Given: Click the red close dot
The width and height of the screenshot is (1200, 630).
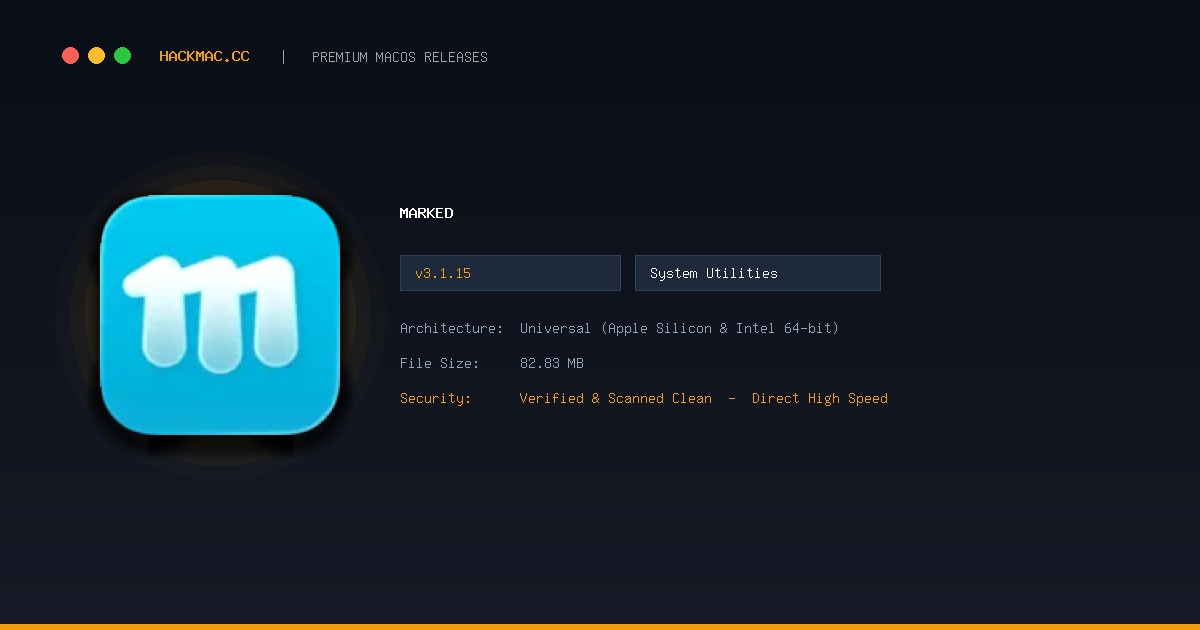Looking at the screenshot, I should coord(70,56).
